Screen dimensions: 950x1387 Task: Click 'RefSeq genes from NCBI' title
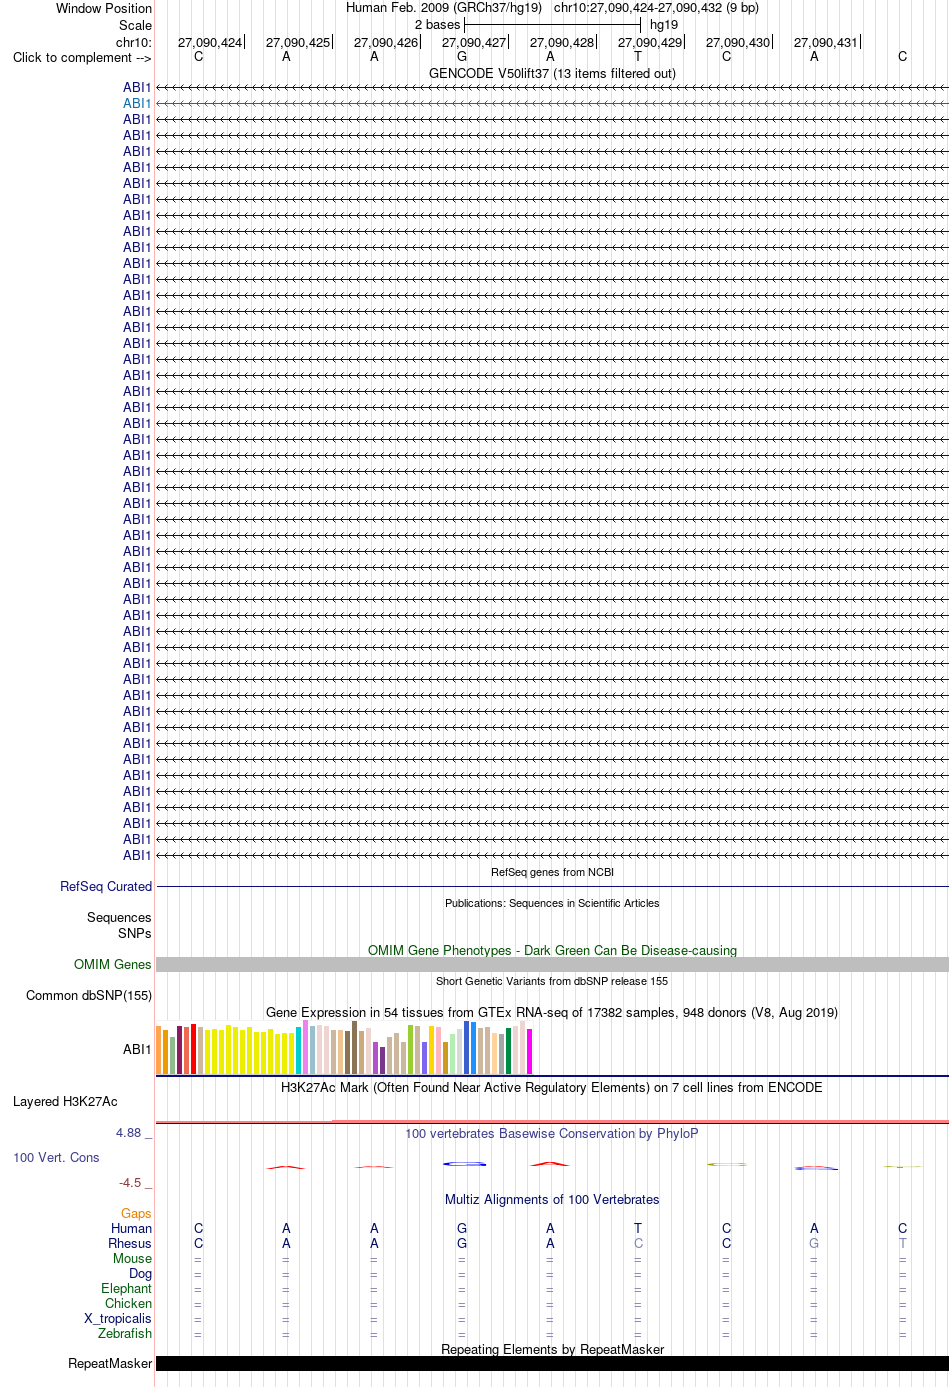tap(552, 872)
